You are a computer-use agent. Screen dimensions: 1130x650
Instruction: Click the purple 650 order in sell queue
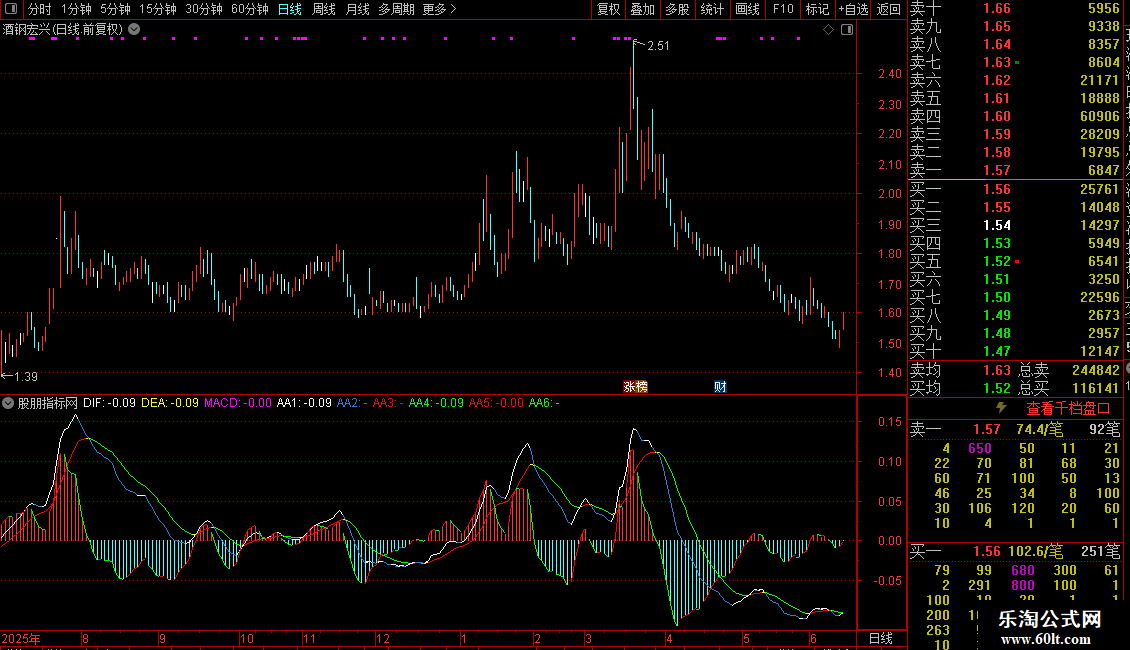pos(980,448)
